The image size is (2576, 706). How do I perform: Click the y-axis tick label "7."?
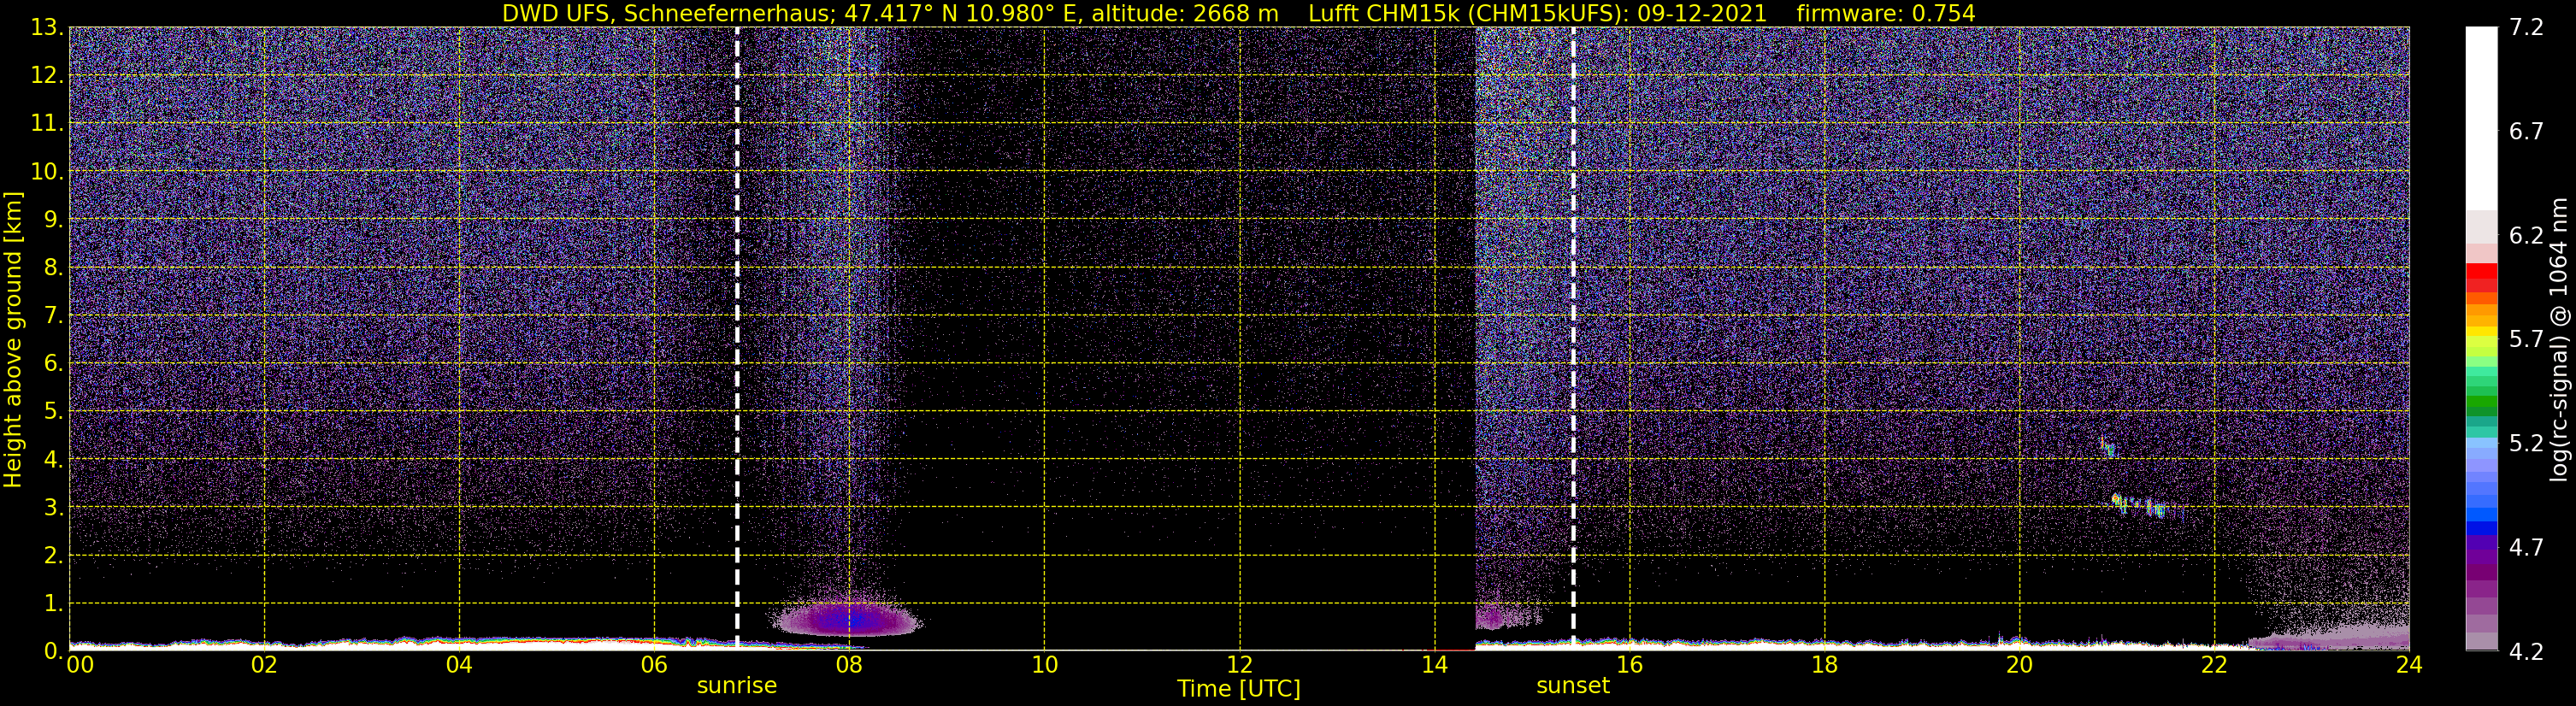[x=53, y=315]
